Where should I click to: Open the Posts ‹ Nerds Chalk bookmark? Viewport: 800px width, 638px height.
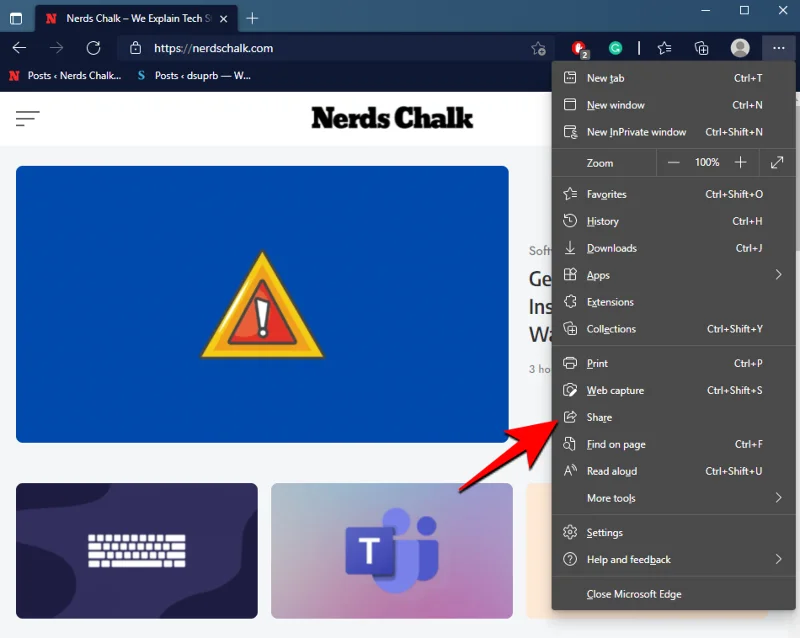point(65,75)
